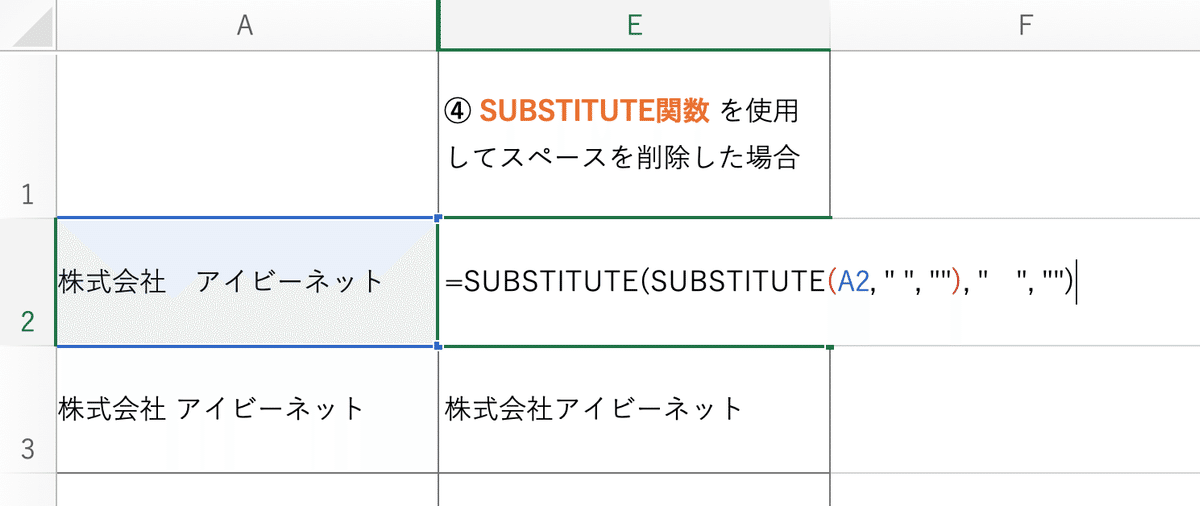Click the green fill handle of the formula cell
Viewport: 1200px width, 506px height.
tap(830, 346)
